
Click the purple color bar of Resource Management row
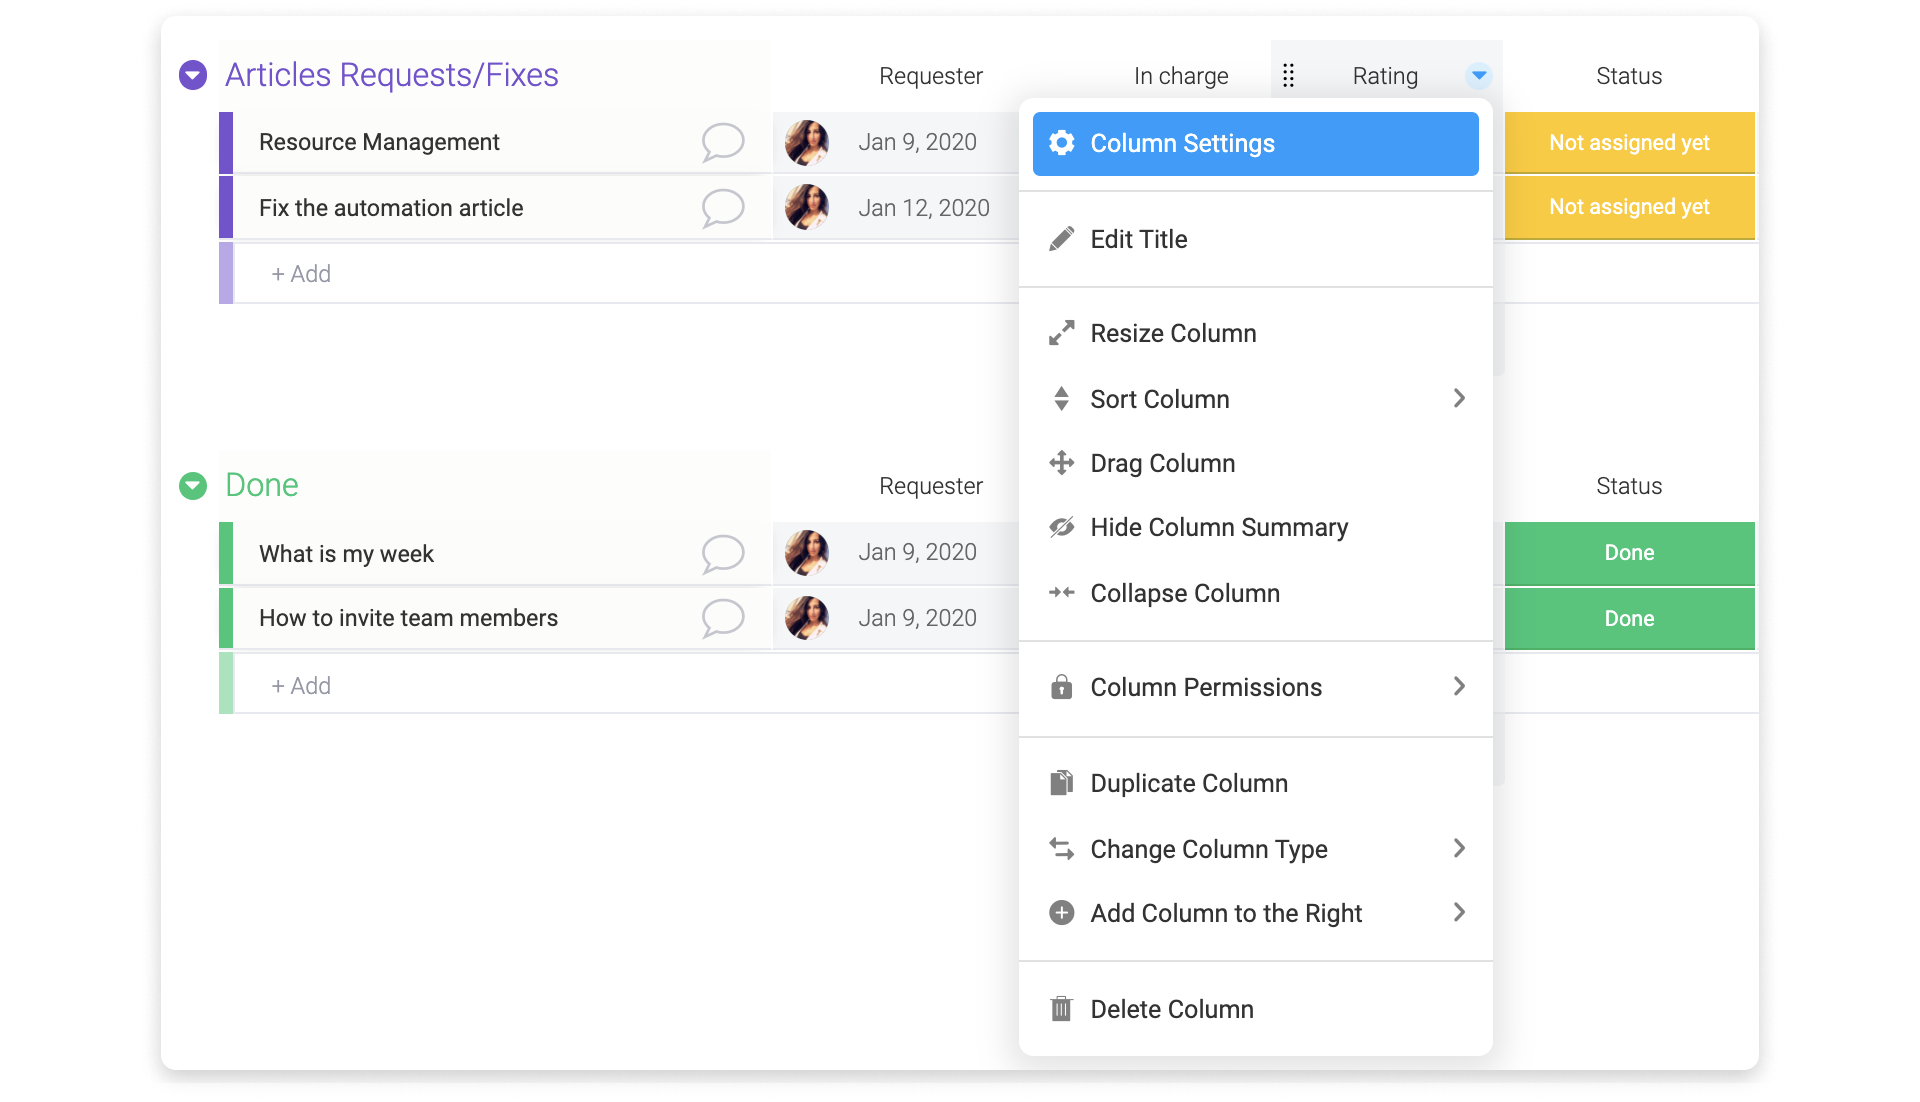[226, 142]
